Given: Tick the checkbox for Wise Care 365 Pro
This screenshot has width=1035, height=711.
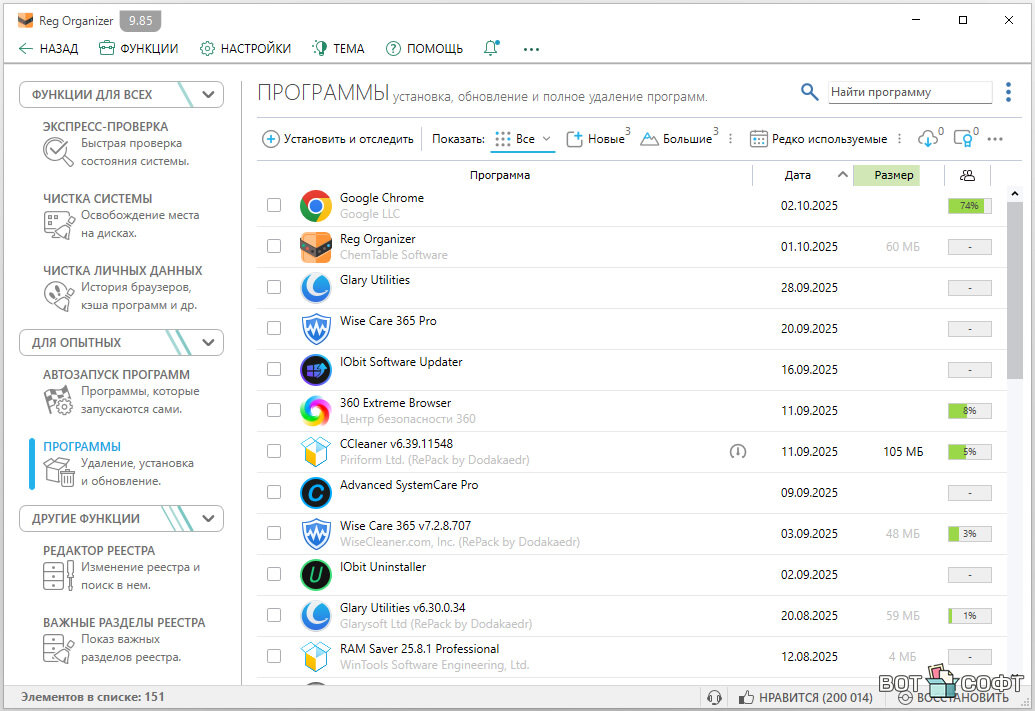Looking at the screenshot, I should point(274,328).
